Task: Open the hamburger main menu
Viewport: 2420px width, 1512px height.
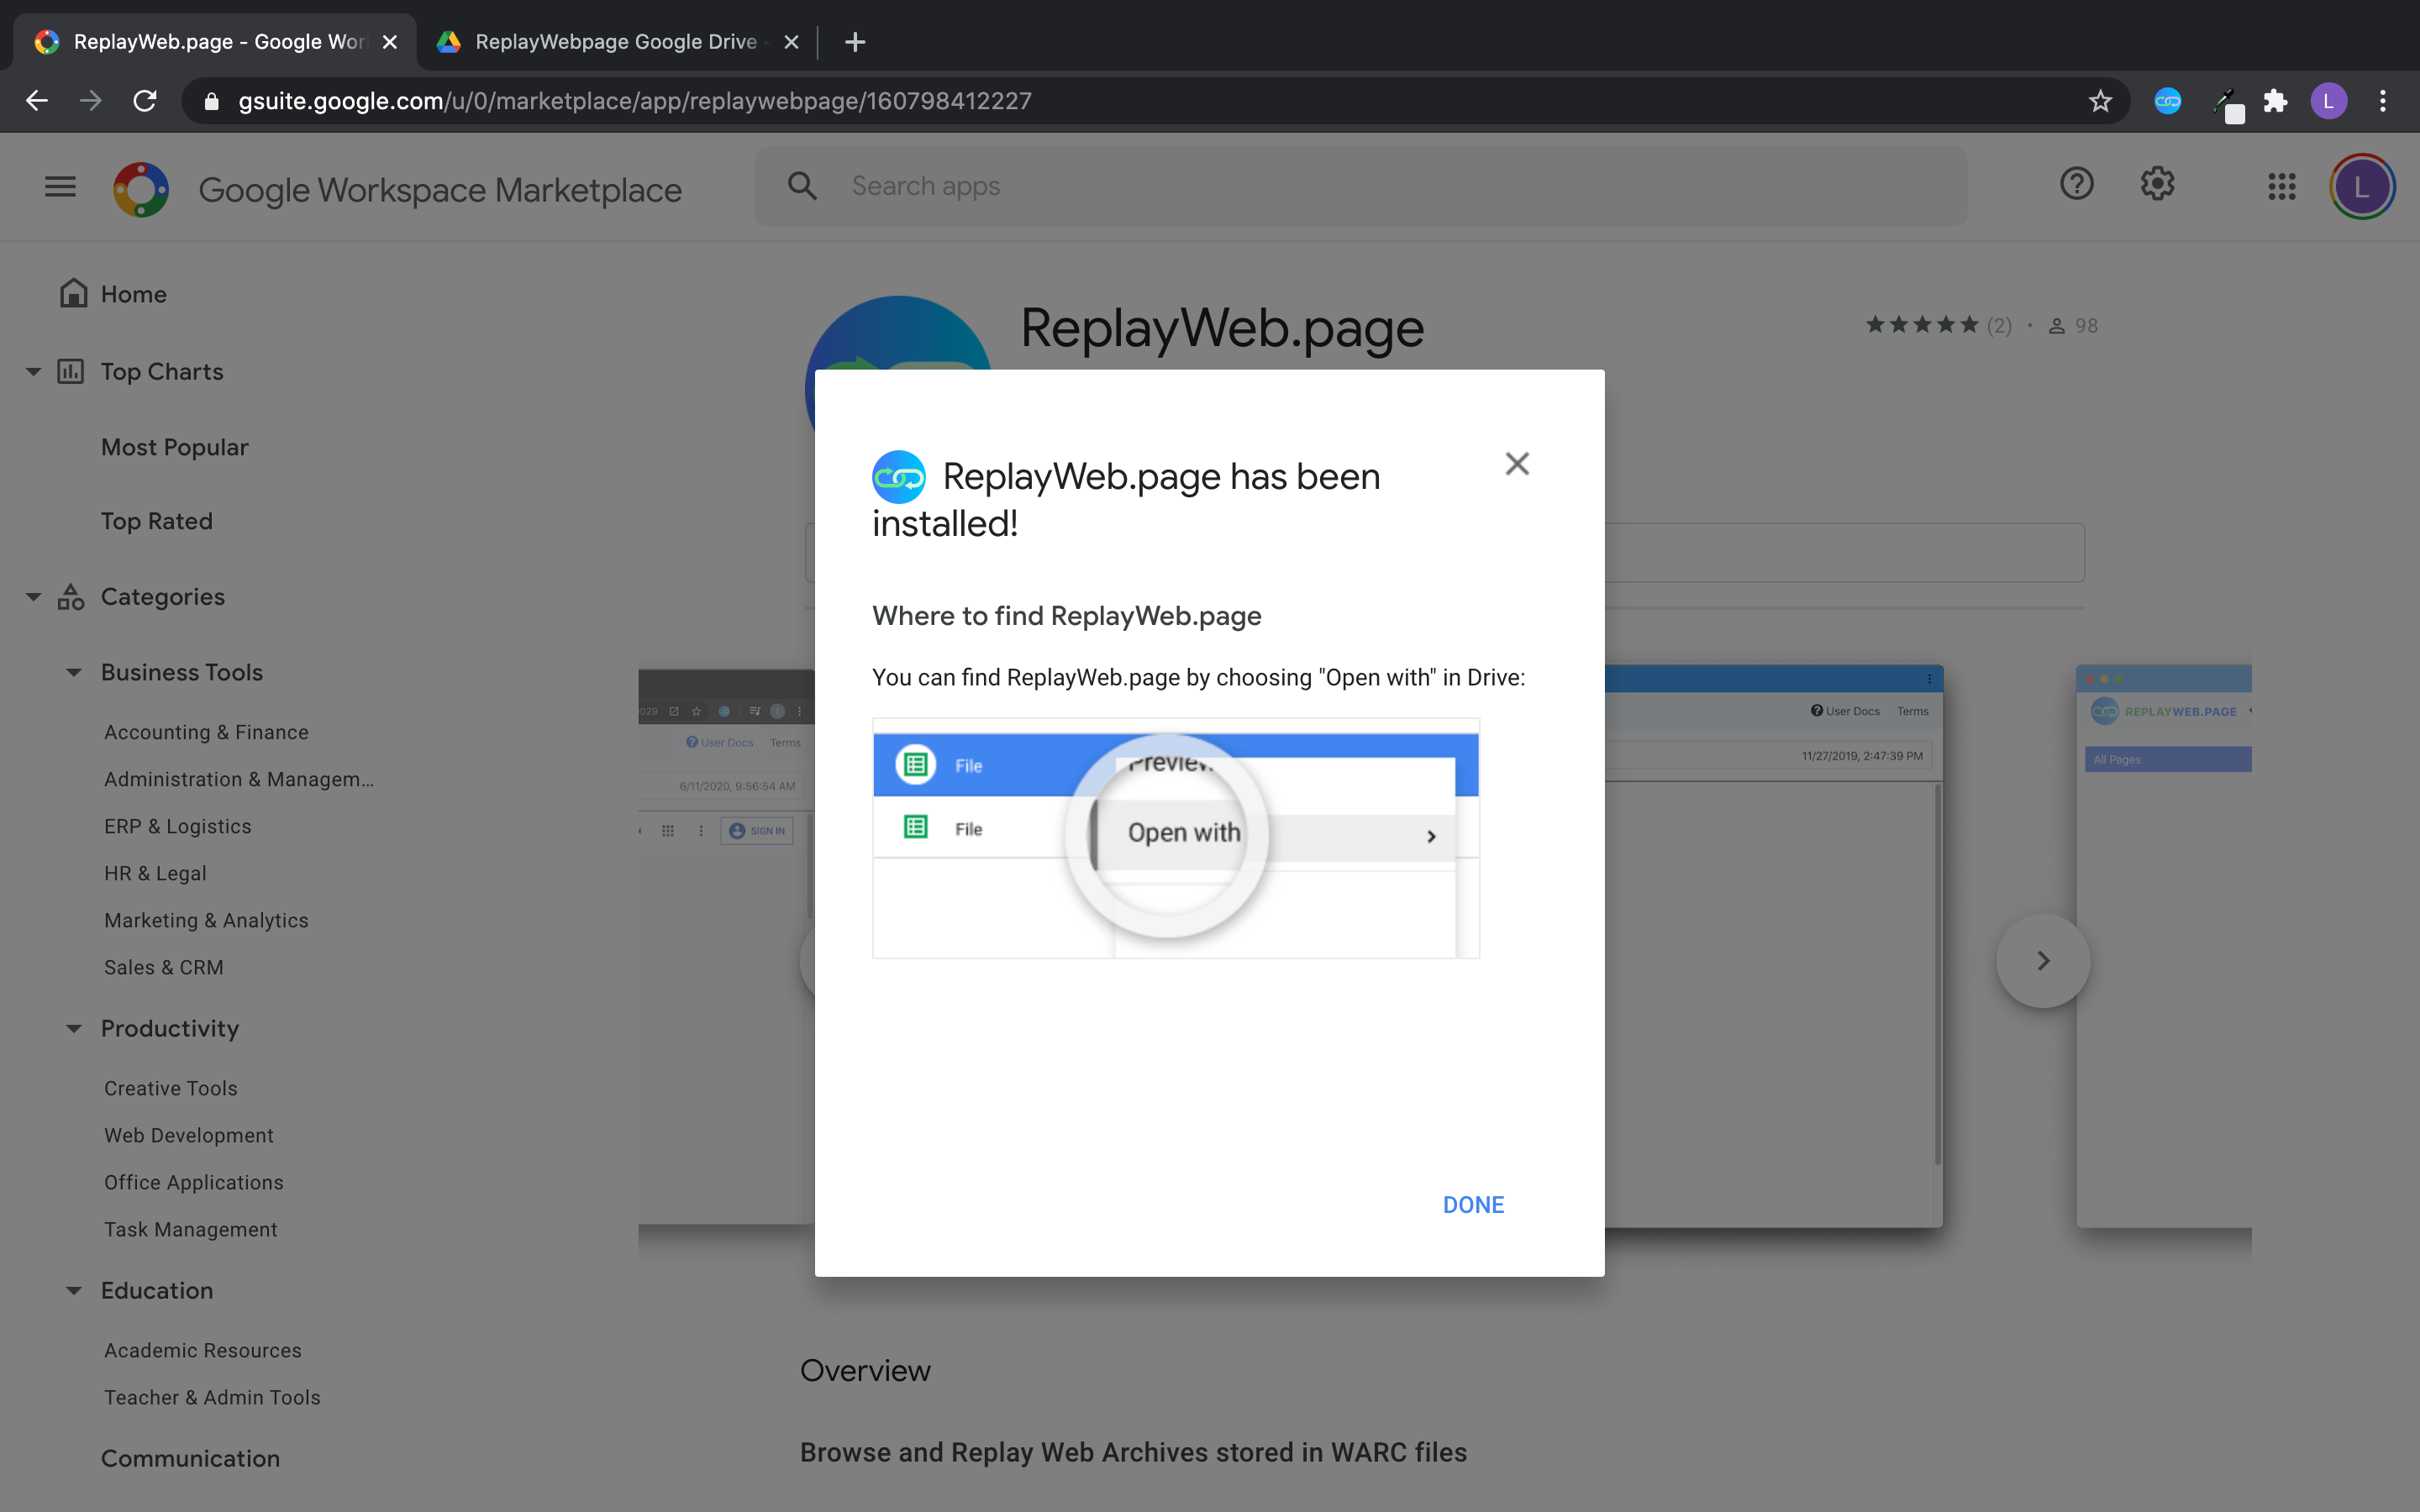Action: (60, 187)
